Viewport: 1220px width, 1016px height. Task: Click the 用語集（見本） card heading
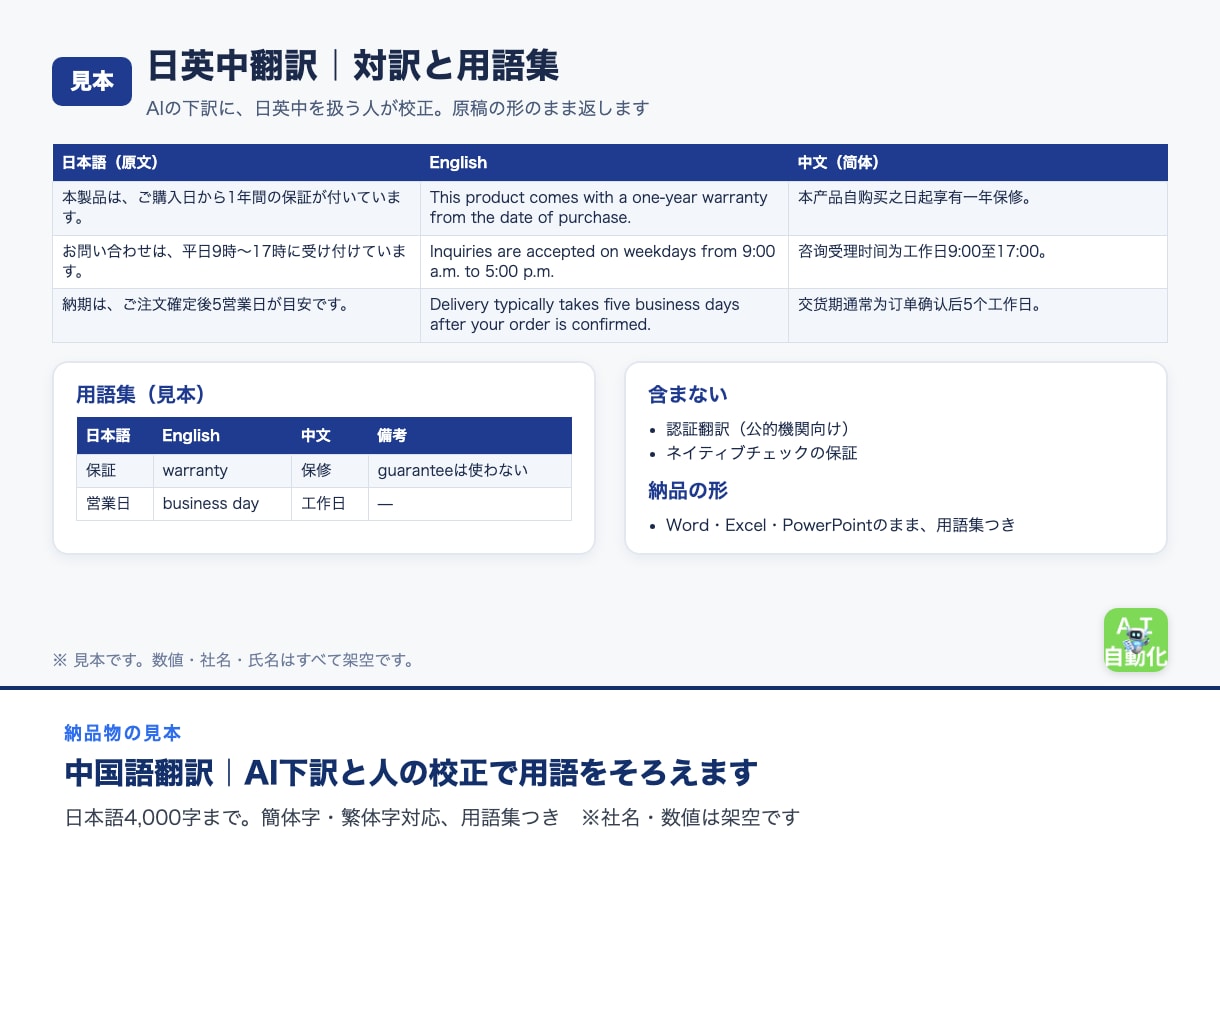pyautogui.click(x=141, y=395)
